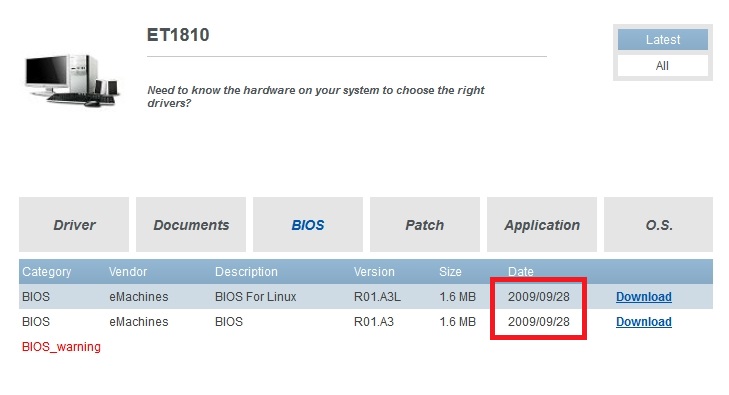Switch to the Application tab

click(542, 224)
